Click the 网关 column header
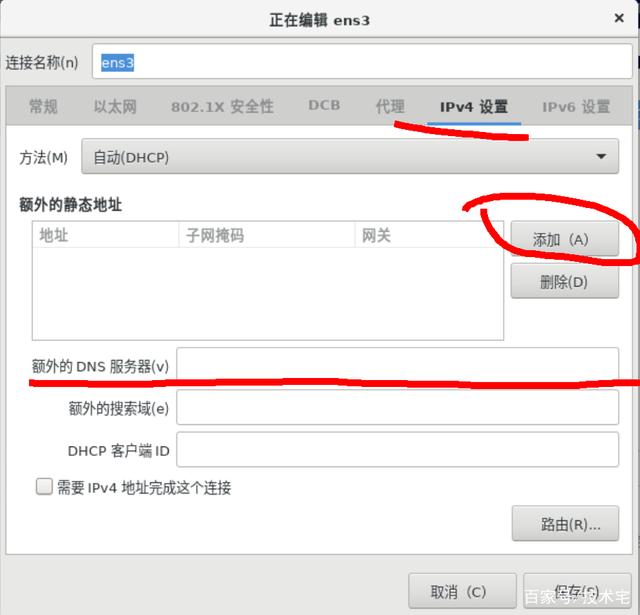Viewport: 640px width, 615px height. point(429,235)
